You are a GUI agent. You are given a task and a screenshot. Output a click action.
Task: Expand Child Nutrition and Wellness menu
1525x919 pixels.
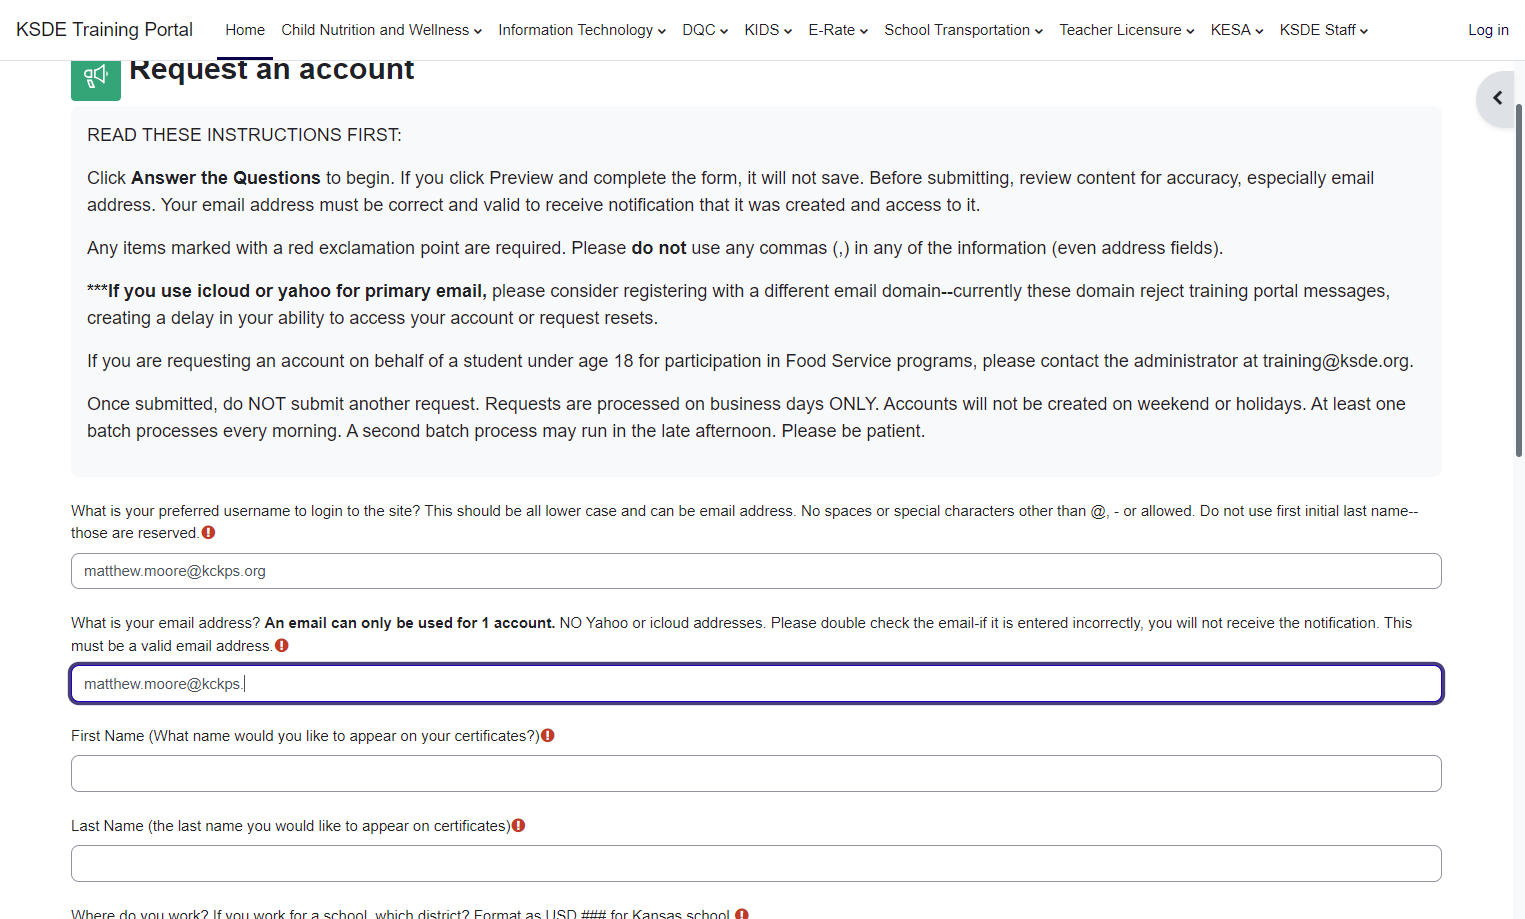(382, 30)
